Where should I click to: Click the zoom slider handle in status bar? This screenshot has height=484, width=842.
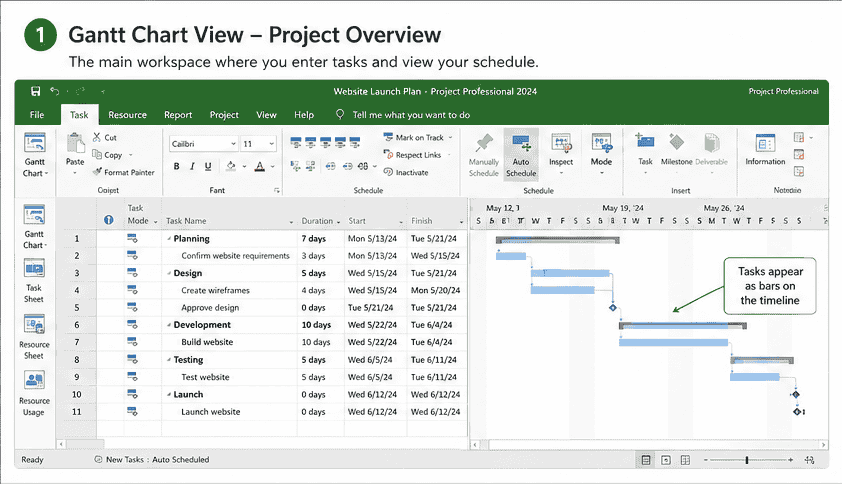747,460
